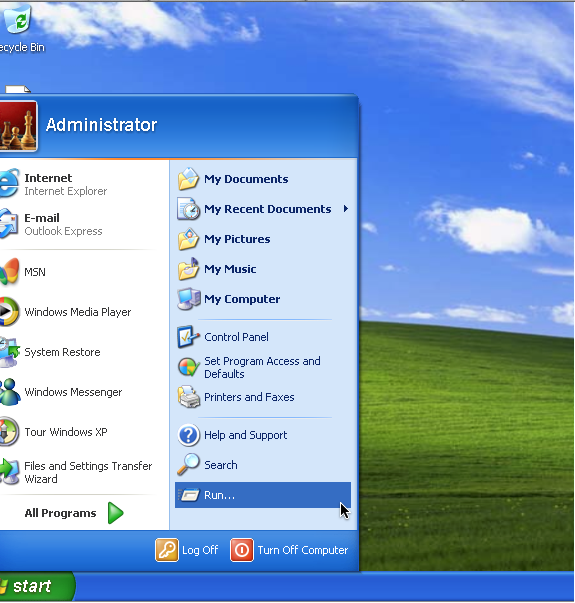Screen dimensions: 575x603
Task: Click the Help and Support label
Action: (245, 435)
